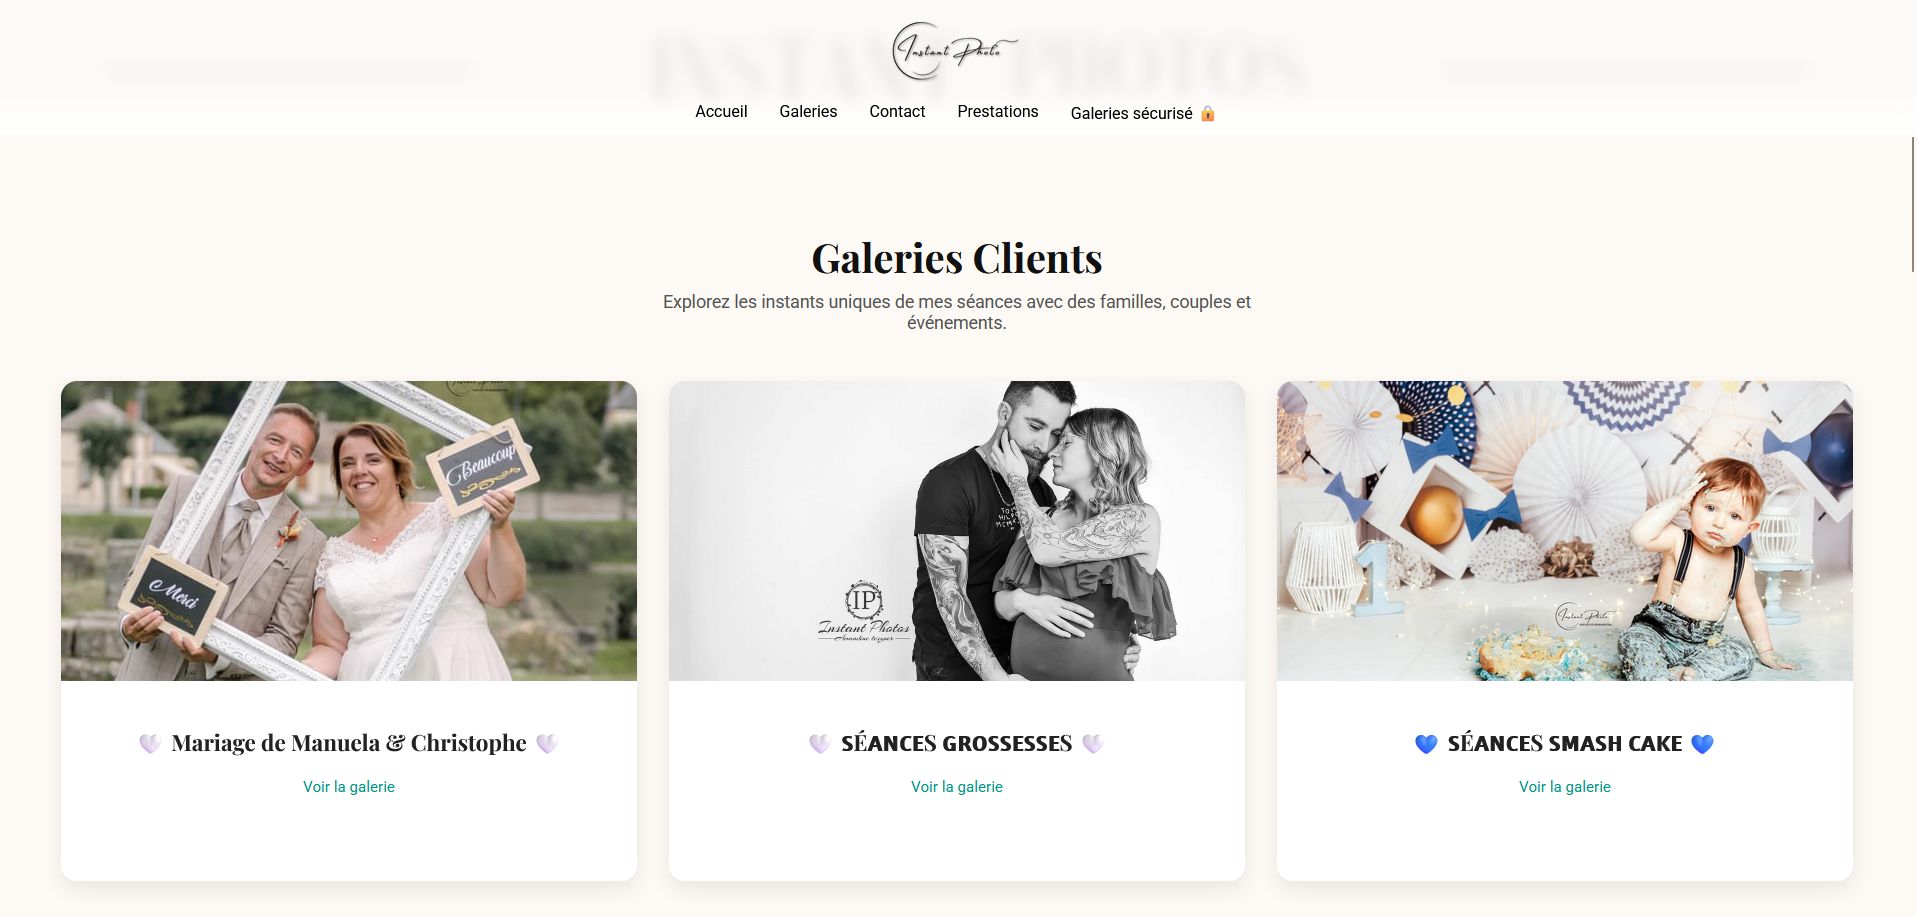This screenshot has width=1917, height=917.
Task: Click the blue heart before SÉANCES SMASH CAKE
Action: click(x=1426, y=743)
